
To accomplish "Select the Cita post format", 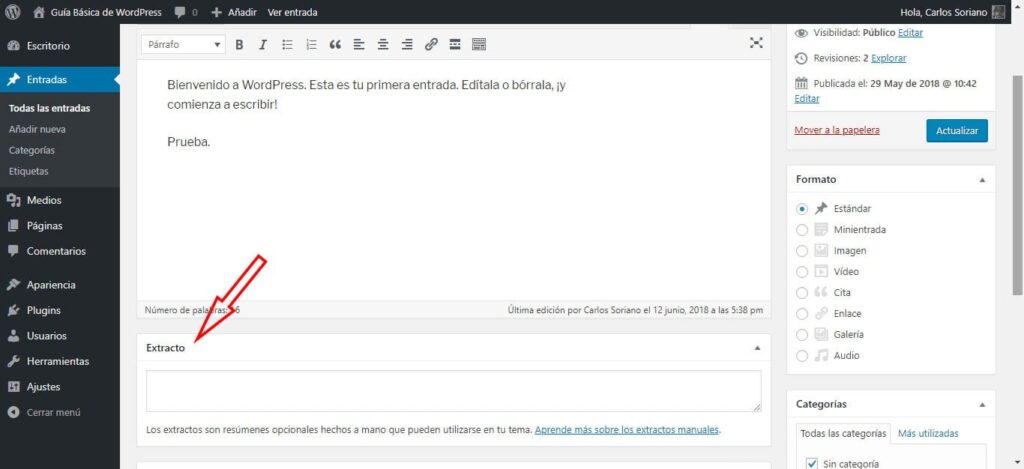I will click(x=802, y=293).
